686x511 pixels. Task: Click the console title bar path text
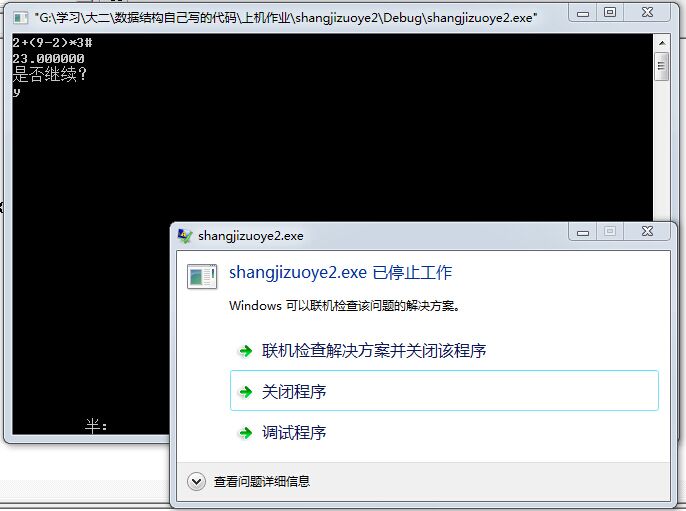point(286,18)
